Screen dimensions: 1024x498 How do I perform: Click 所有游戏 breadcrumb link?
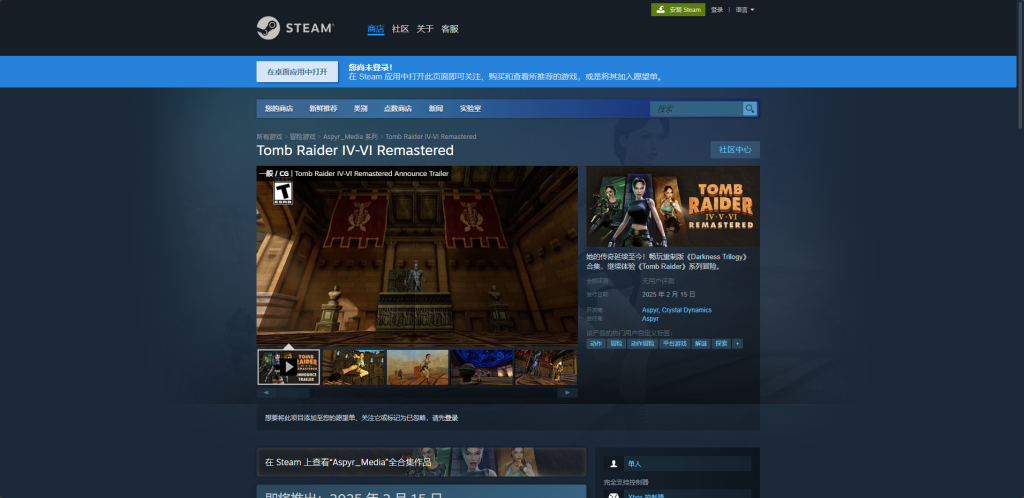coord(269,137)
